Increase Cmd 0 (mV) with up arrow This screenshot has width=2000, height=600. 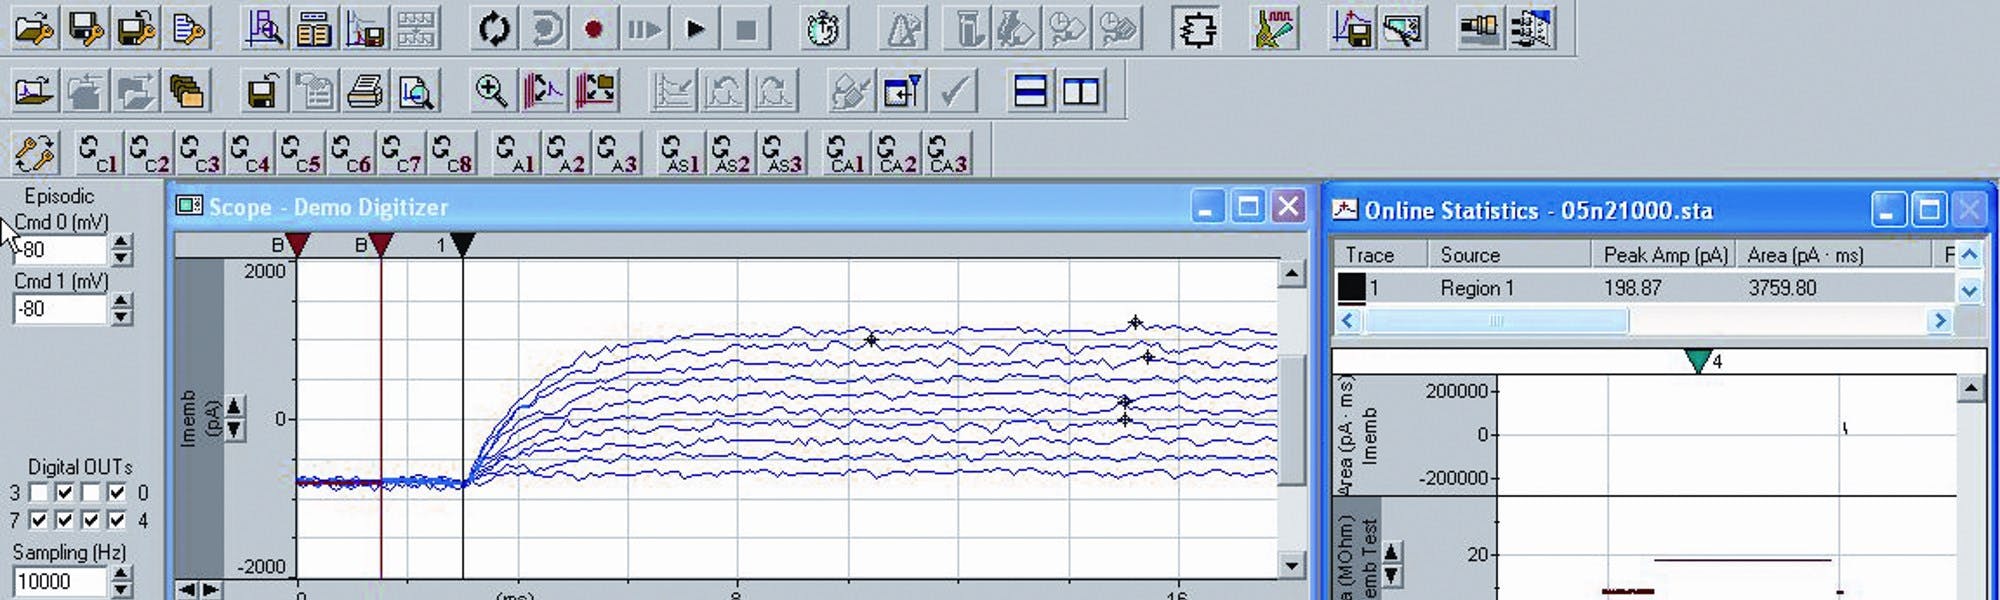click(121, 242)
